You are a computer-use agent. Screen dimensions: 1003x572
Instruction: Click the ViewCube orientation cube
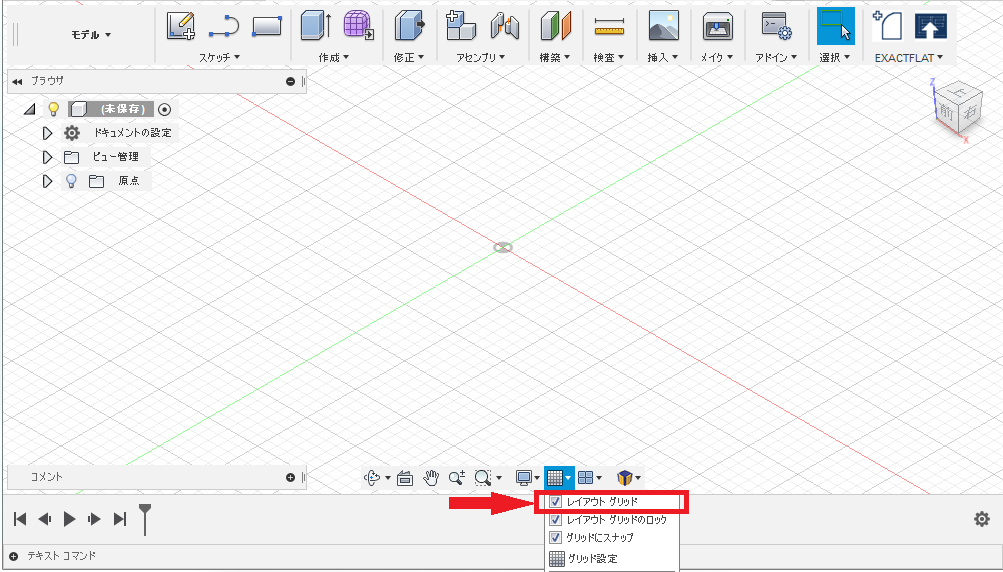tap(956, 106)
